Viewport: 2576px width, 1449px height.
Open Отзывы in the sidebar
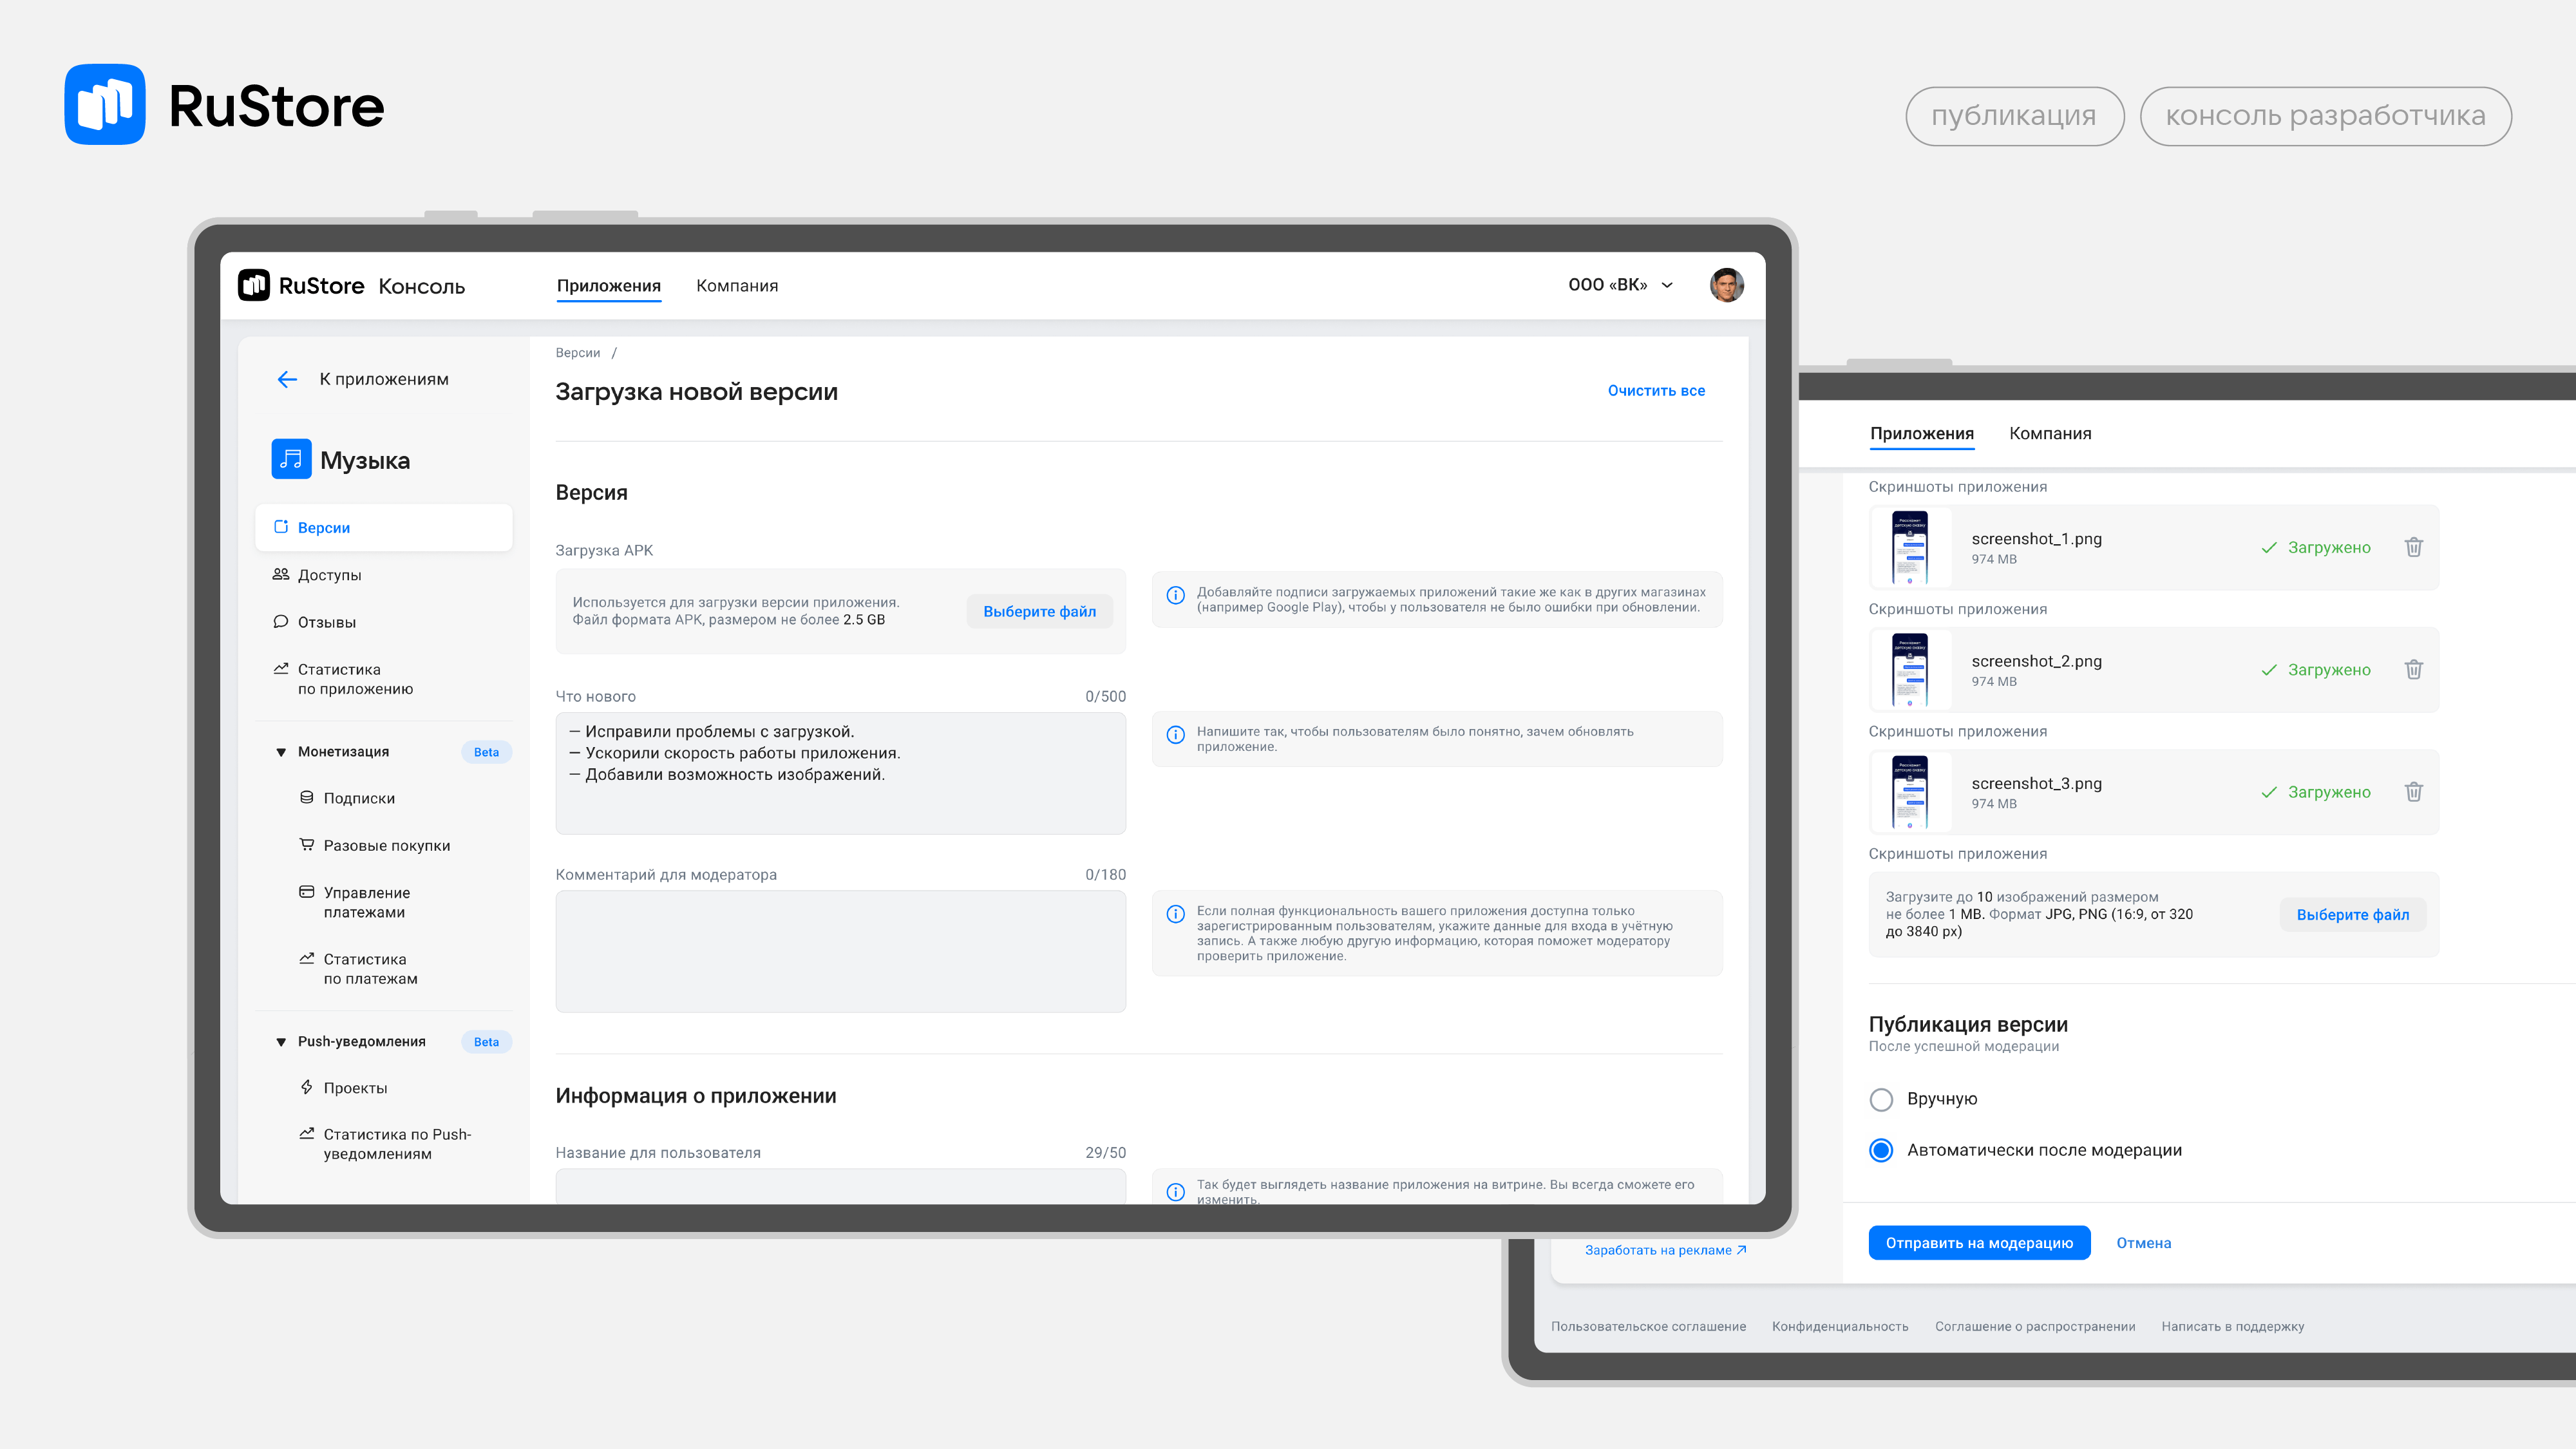326,622
